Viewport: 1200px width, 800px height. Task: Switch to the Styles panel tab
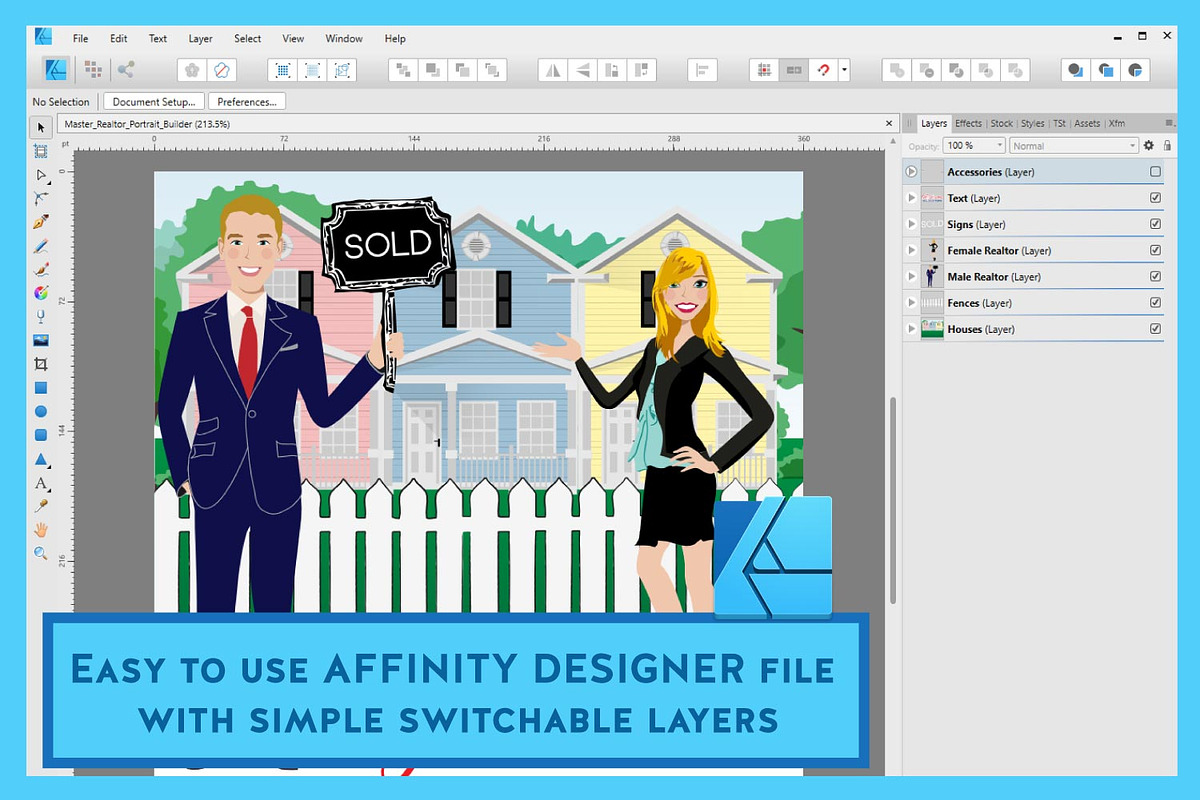[x=1032, y=124]
